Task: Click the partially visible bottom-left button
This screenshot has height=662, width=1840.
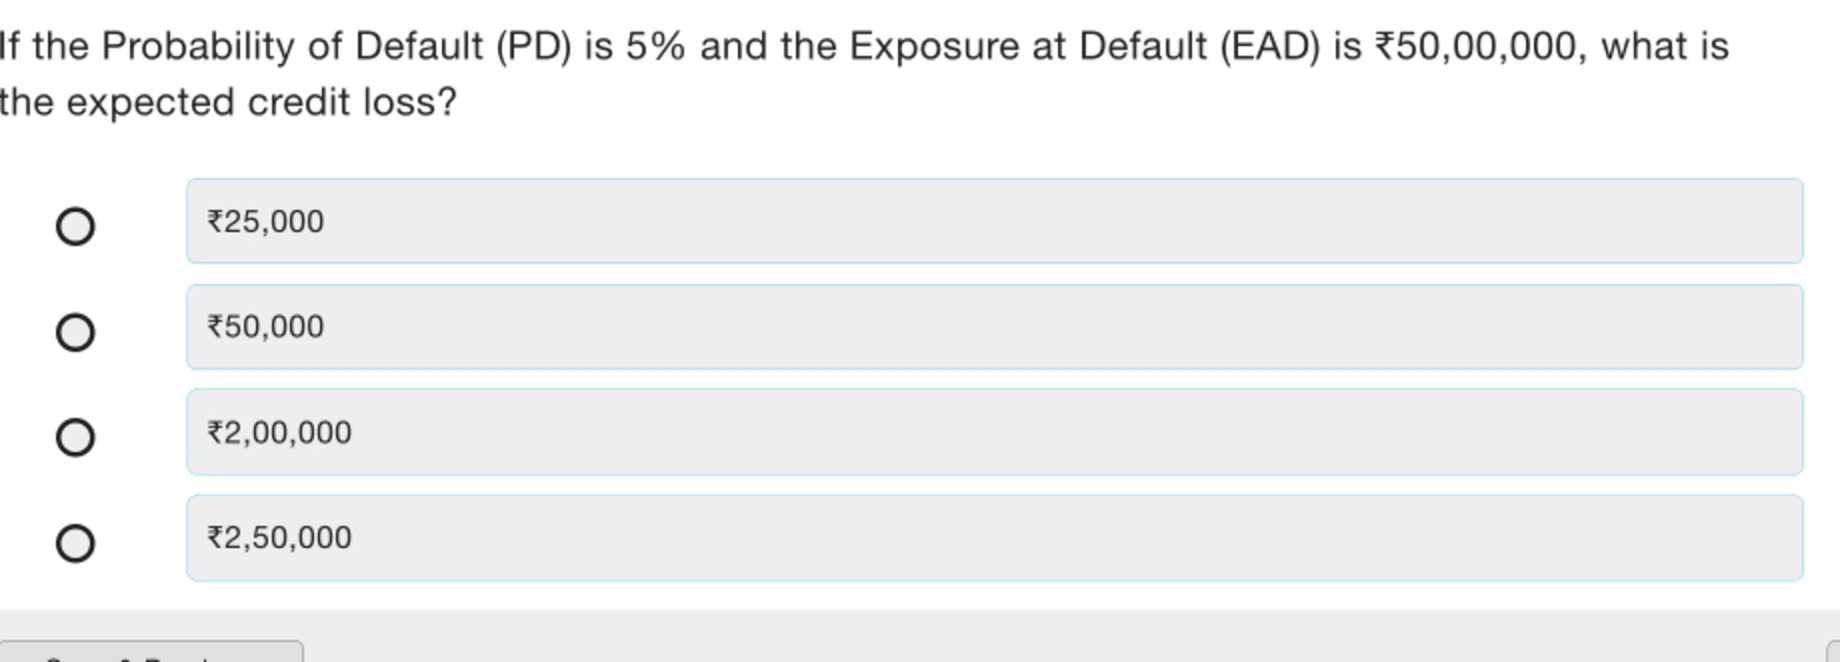Action: click(x=150, y=652)
